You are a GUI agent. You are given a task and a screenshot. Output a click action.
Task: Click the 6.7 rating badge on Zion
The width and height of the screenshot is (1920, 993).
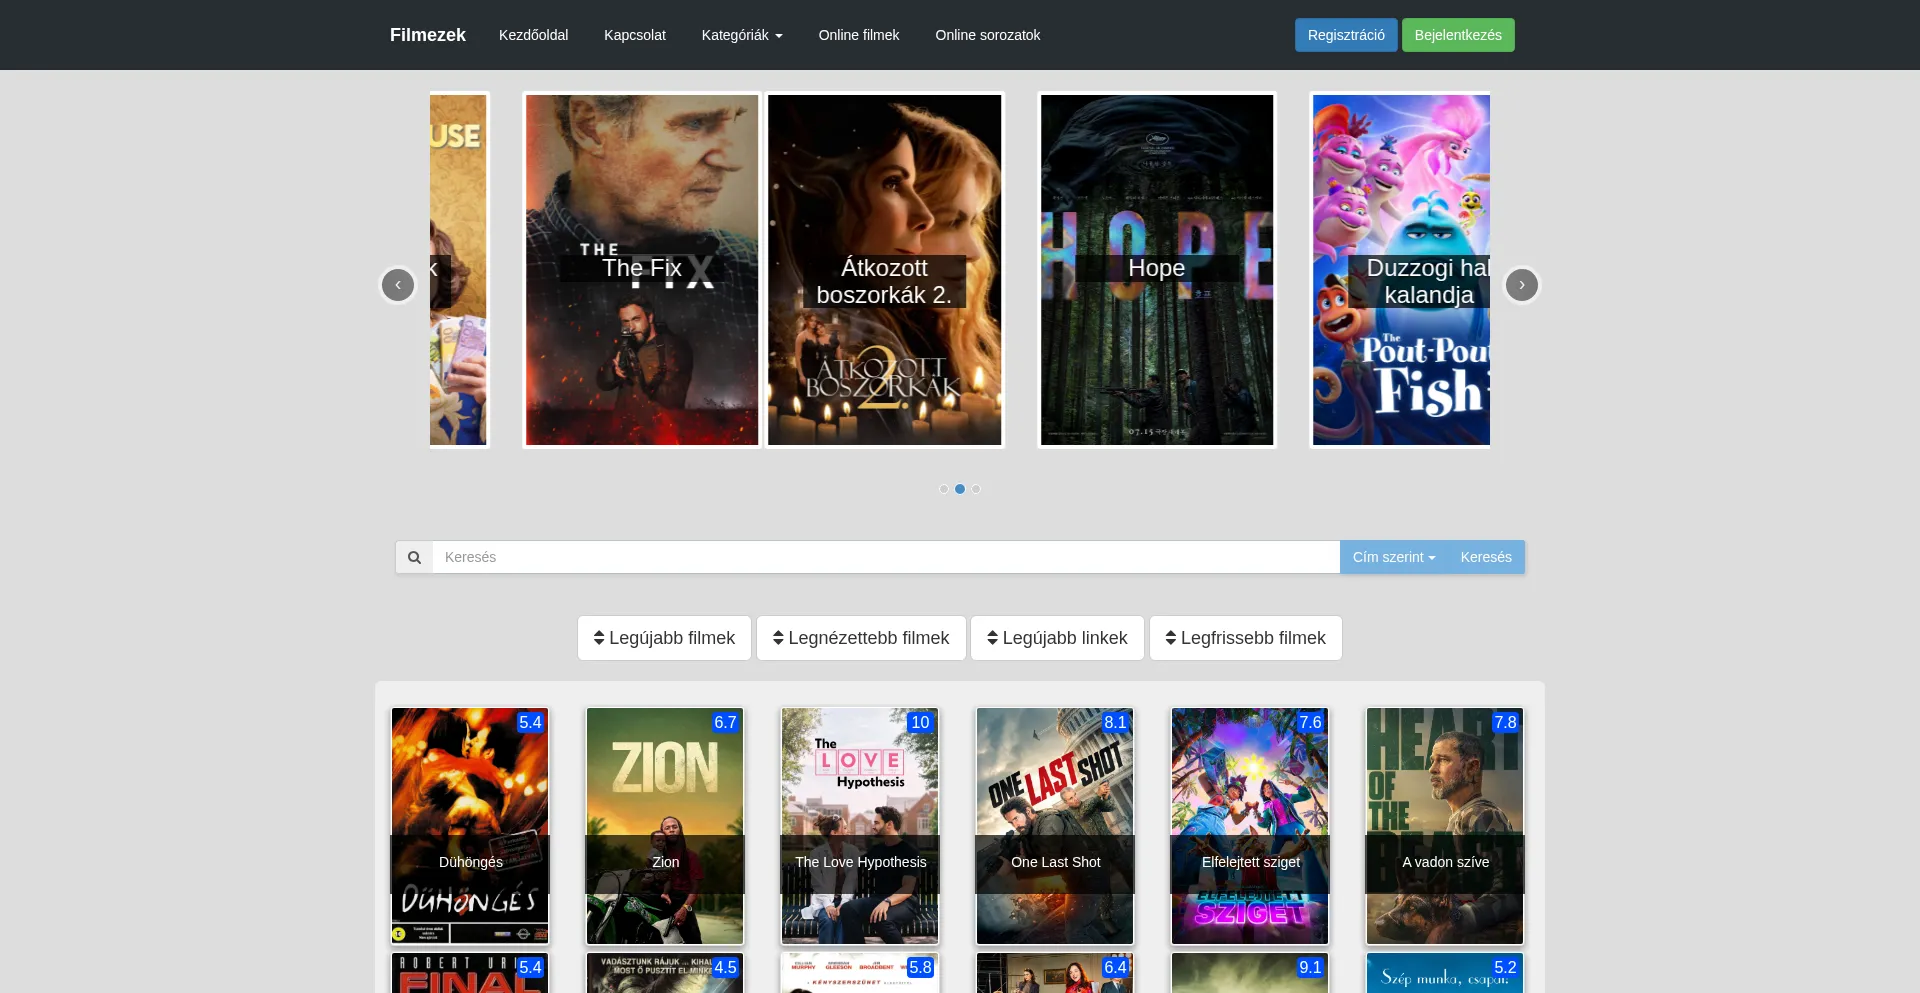pos(725,722)
